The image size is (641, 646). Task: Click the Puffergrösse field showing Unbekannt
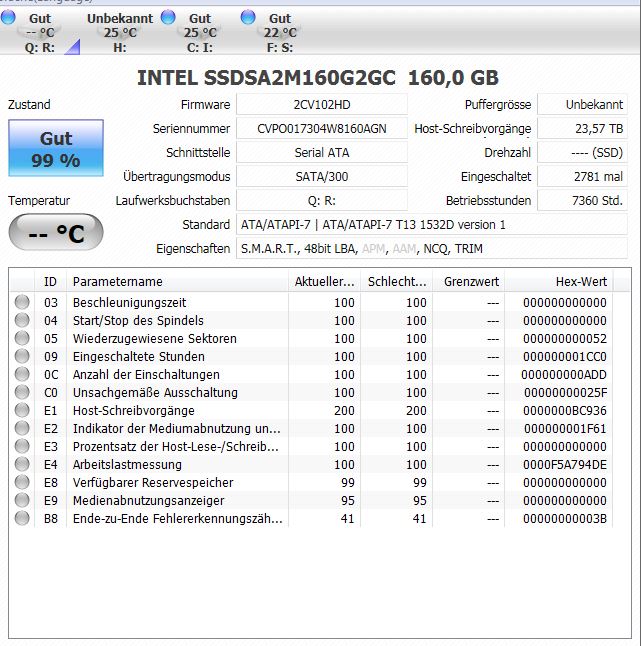(x=583, y=105)
